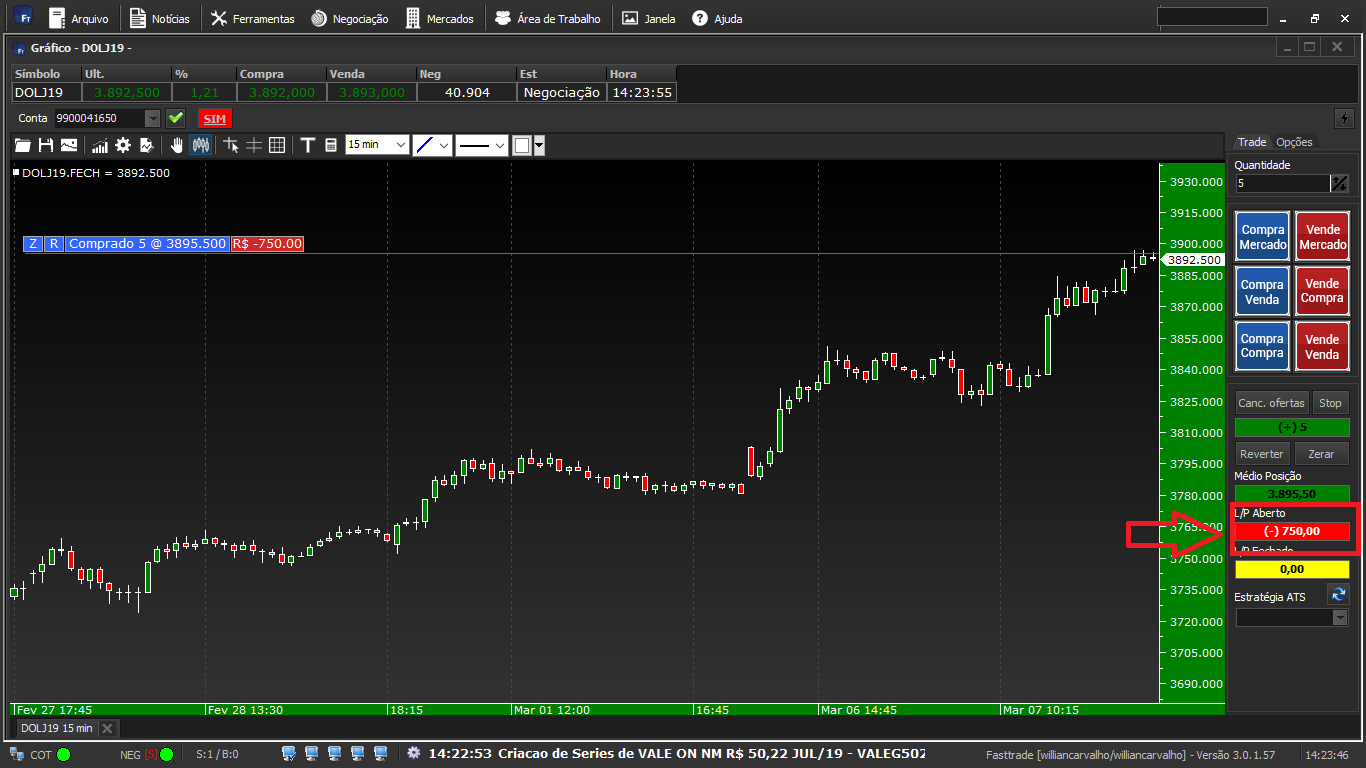Open a chart file with folder icon
The image size is (1366, 768).
[22, 145]
